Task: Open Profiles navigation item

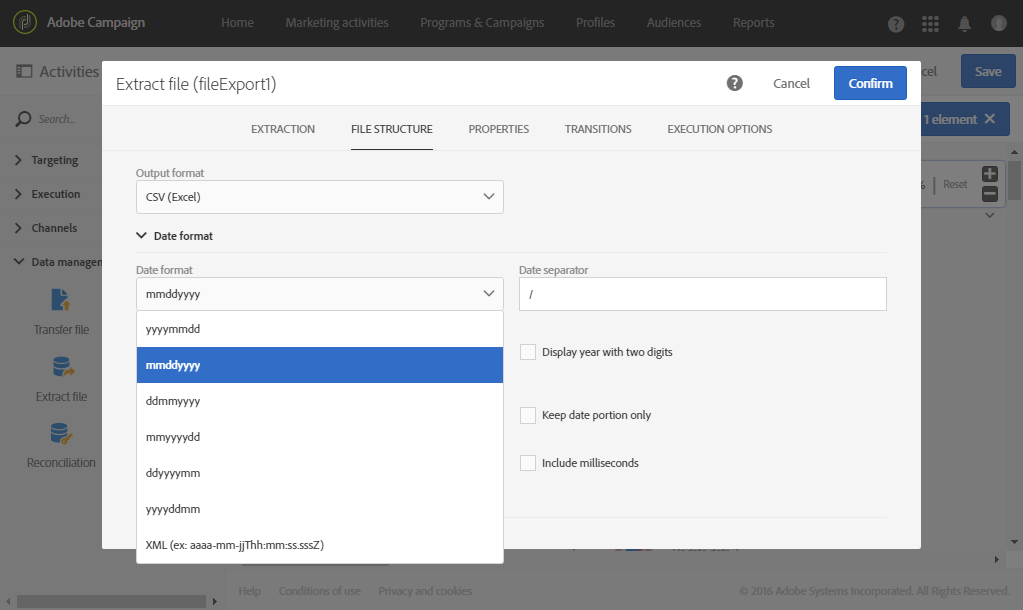Action: coord(595,22)
